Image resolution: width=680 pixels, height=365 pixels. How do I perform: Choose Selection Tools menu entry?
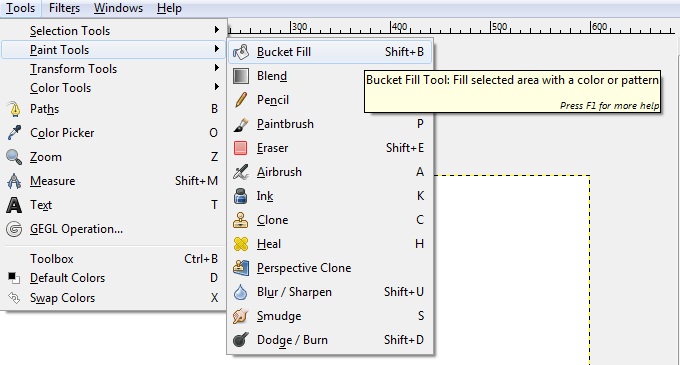coord(114,31)
